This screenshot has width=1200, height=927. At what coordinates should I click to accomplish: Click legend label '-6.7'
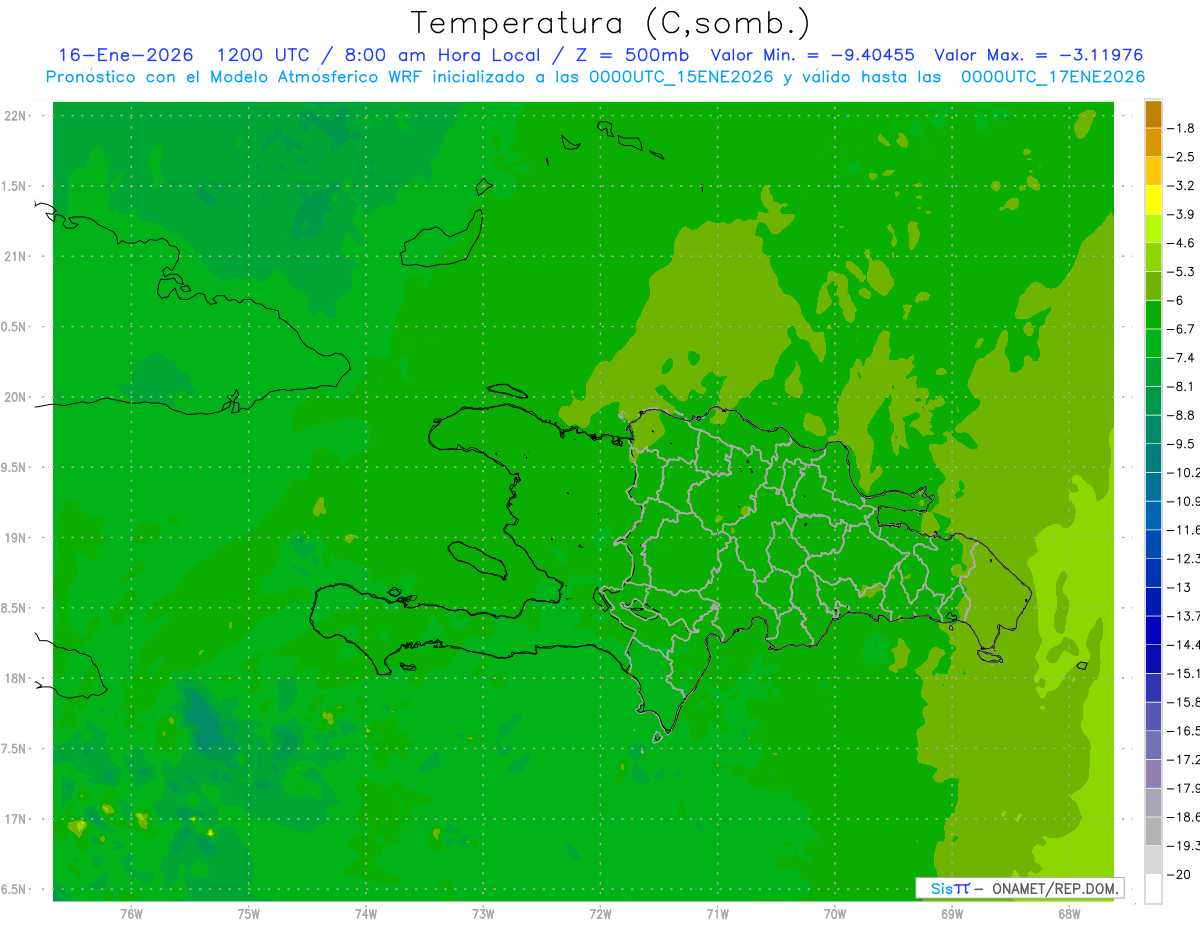(1181, 329)
